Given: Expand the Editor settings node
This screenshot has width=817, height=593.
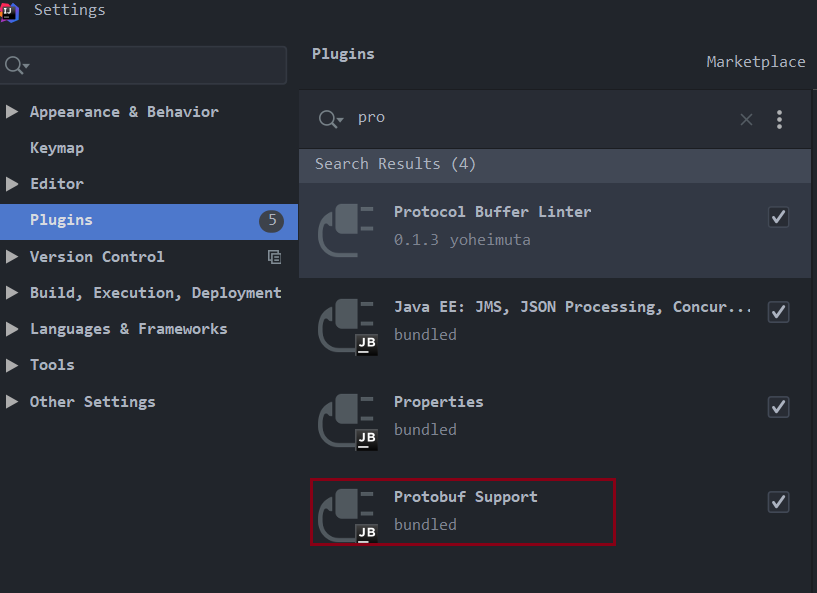Looking at the screenshot, I should [x=12, y=184].
